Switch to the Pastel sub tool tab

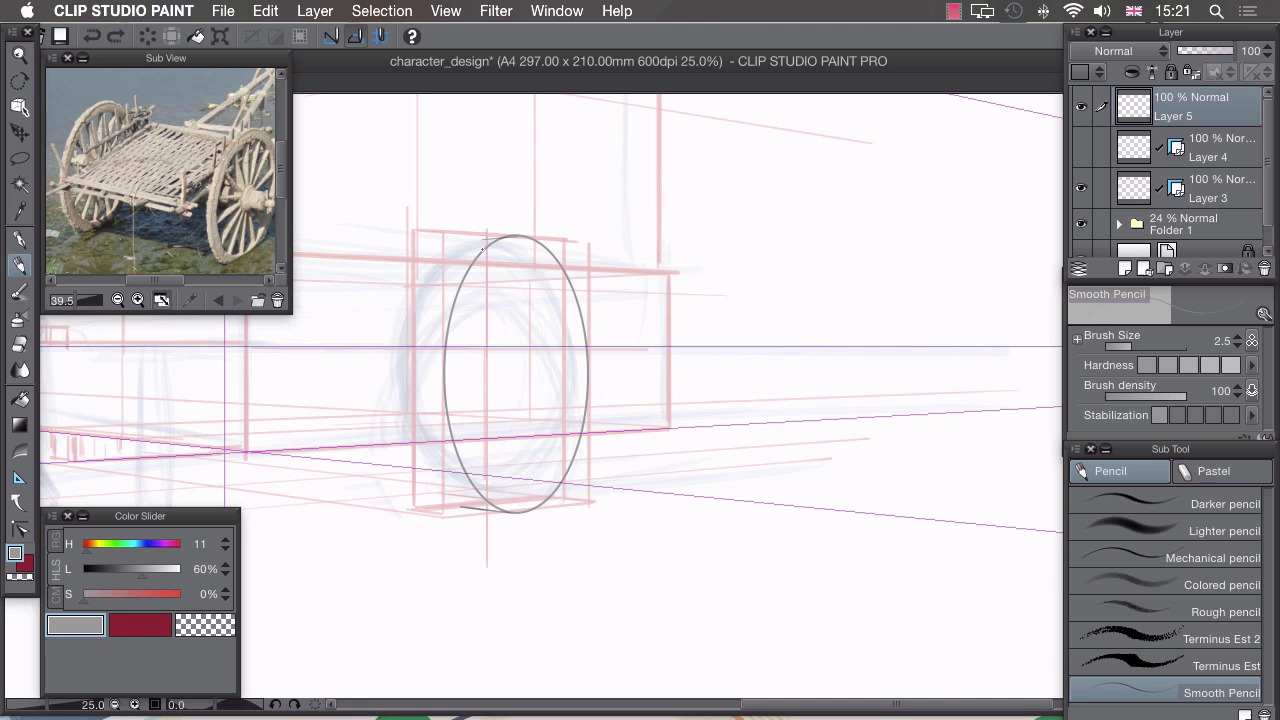point(1213,471)
